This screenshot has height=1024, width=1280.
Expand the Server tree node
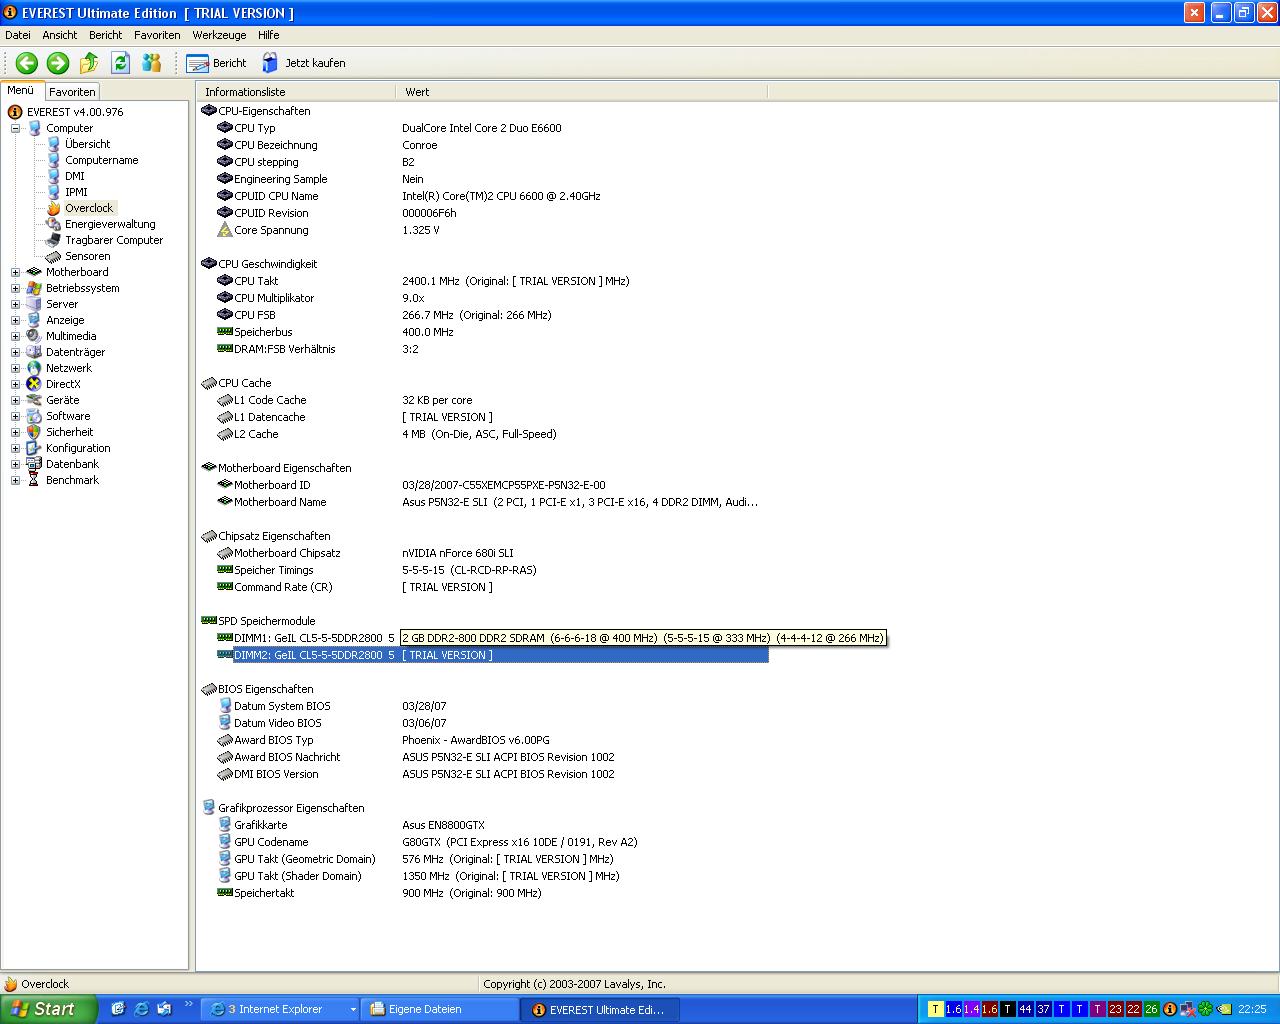(15, 304)
